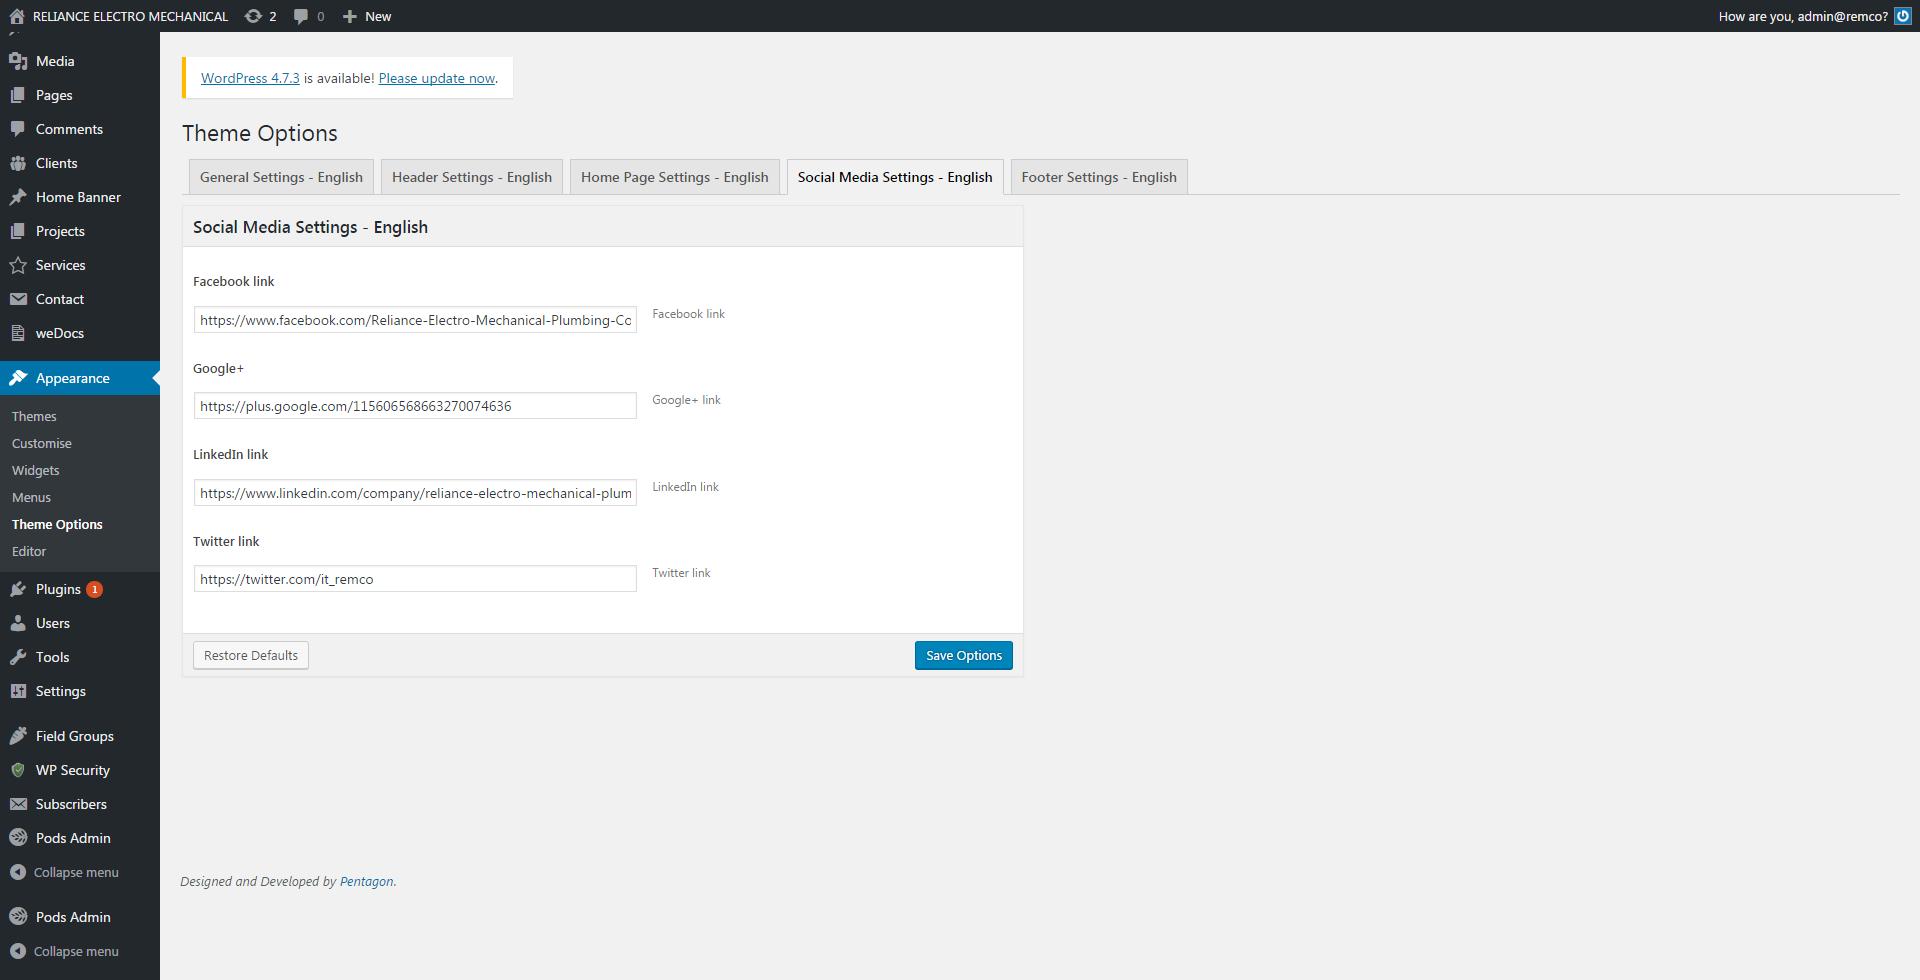The image size is (1920, 980).
Task: Open the Editor submenu item
Action: click(x=29, y=551)
